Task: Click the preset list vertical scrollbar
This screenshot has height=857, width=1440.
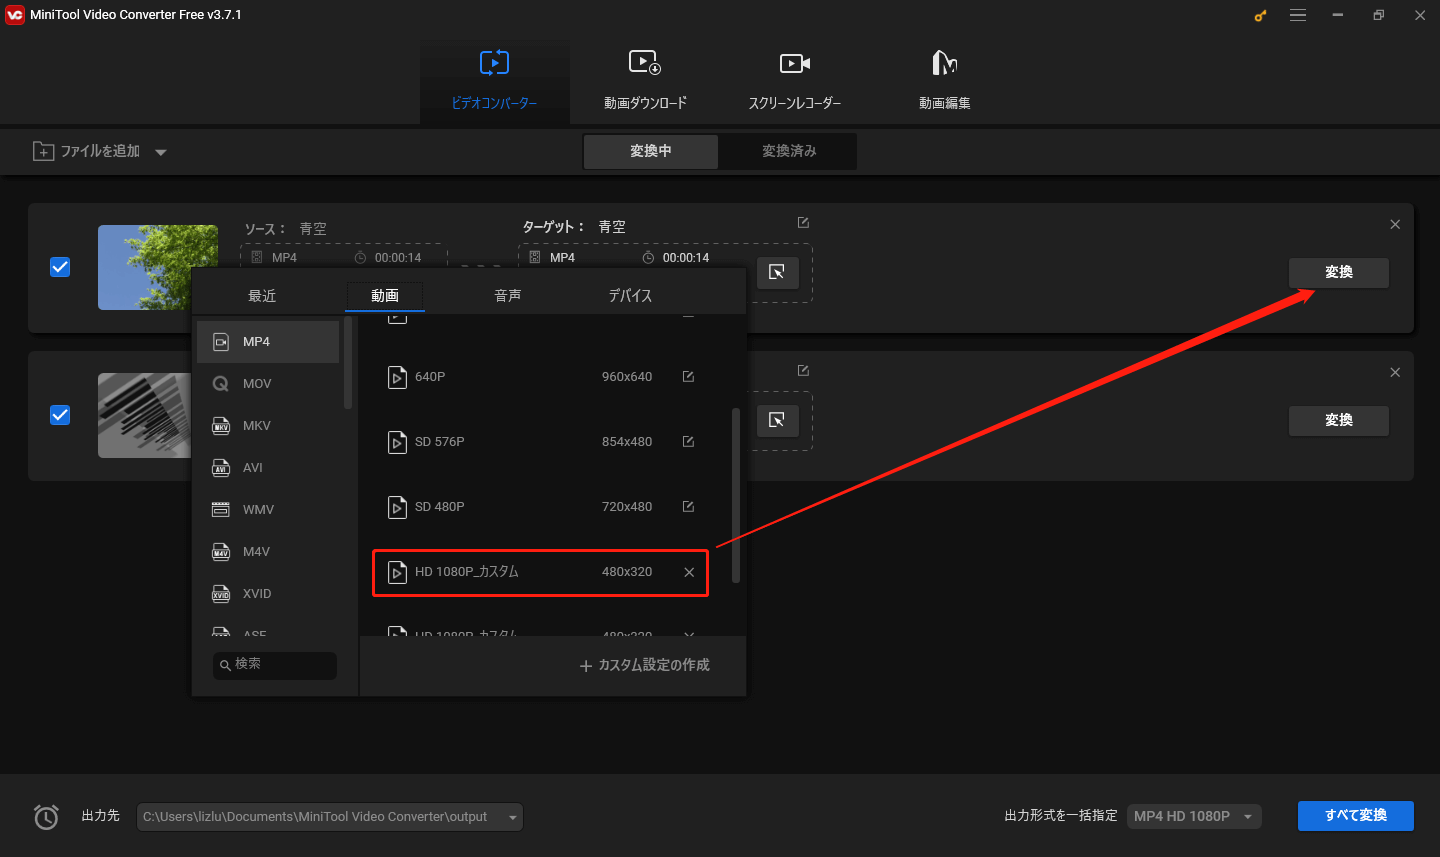Action: (736, 495)
